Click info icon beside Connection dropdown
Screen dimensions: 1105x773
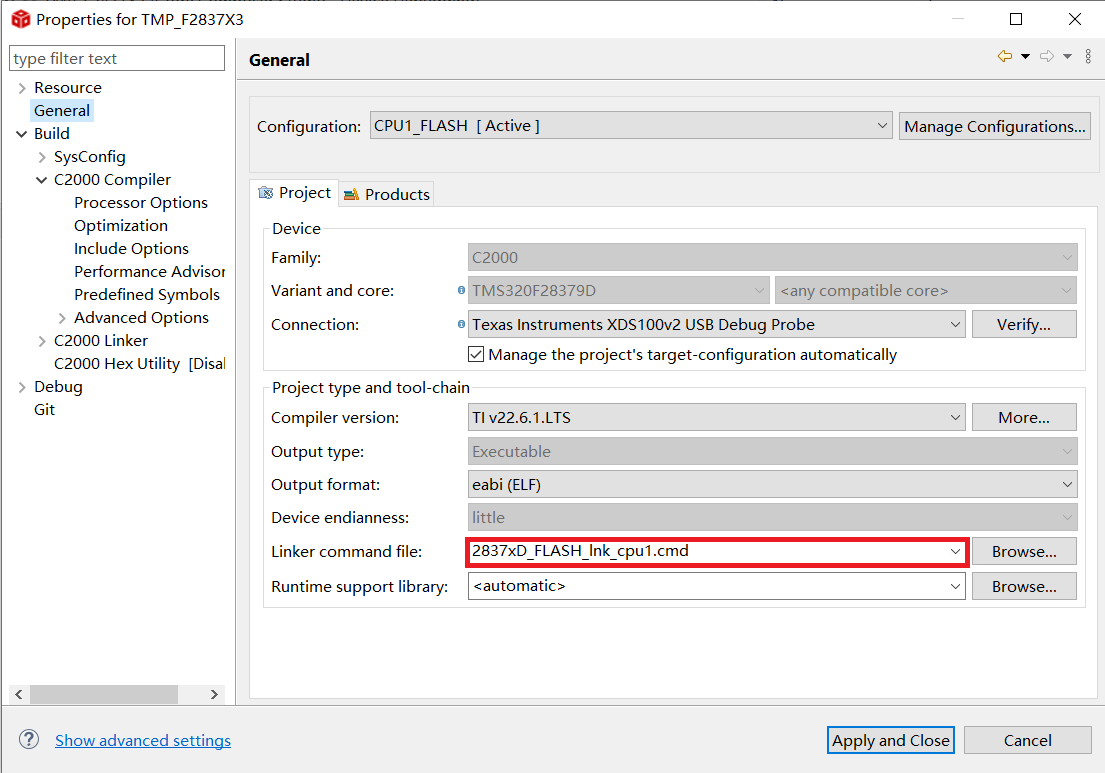(461, 325)
